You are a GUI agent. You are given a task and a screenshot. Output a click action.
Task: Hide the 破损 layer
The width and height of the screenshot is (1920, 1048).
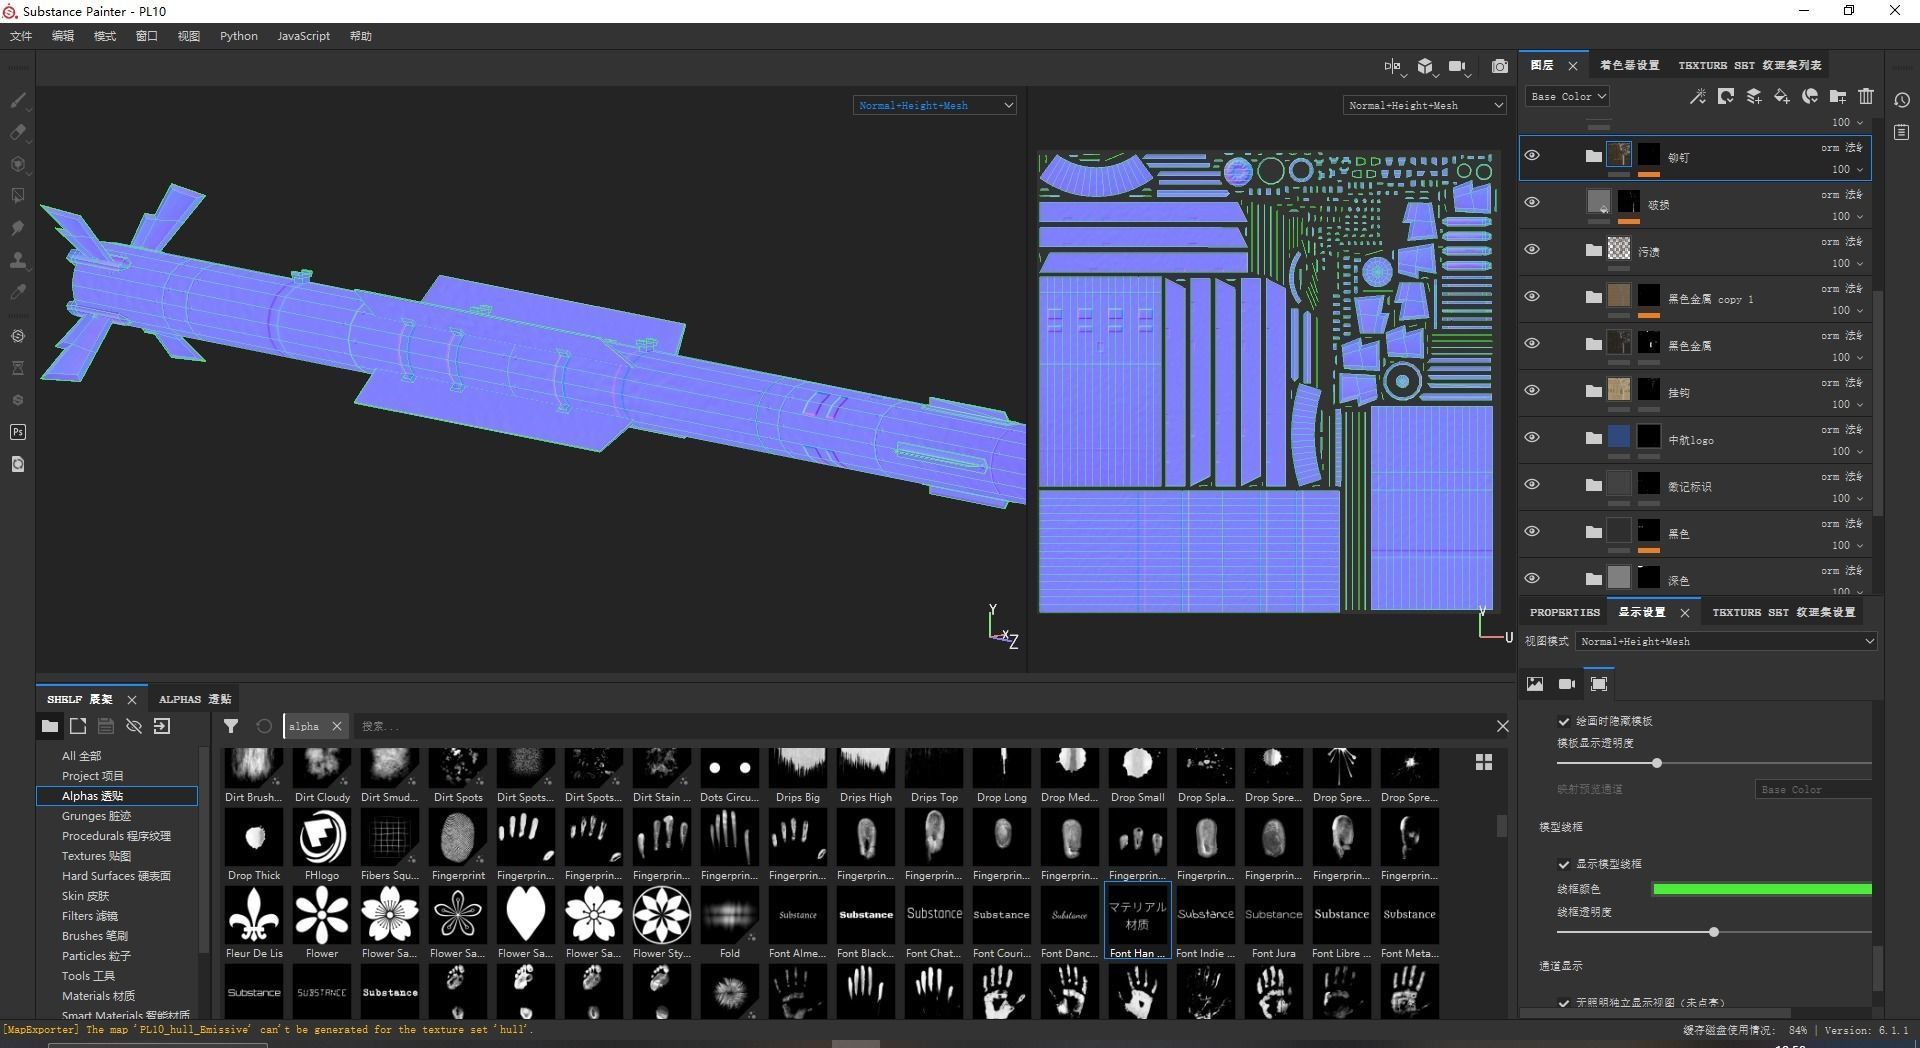click(x=1532, y=202)
